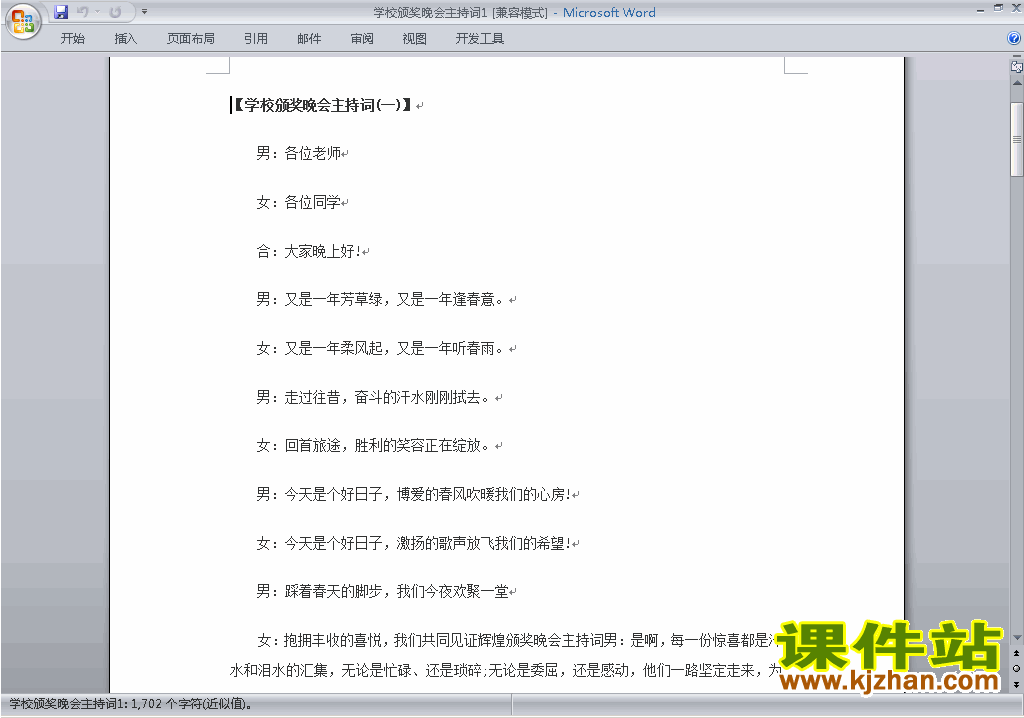The image size is (1024, 718).
Task: Open the 插入 ribbon tab
Action: (125, 39)
